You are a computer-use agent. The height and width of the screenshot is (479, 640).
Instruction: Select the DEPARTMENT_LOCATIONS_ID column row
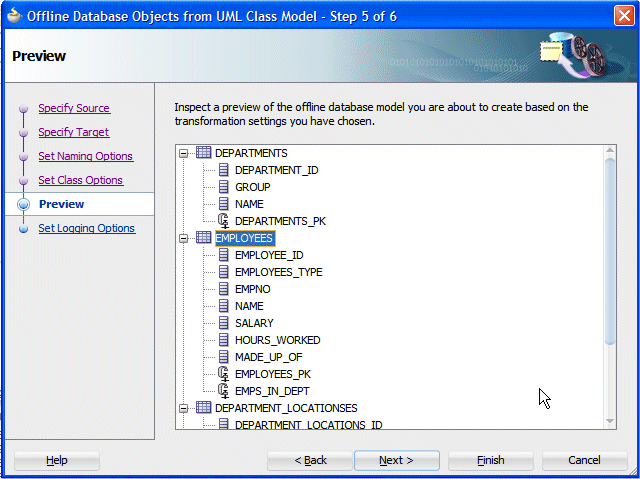pos(309,424)
